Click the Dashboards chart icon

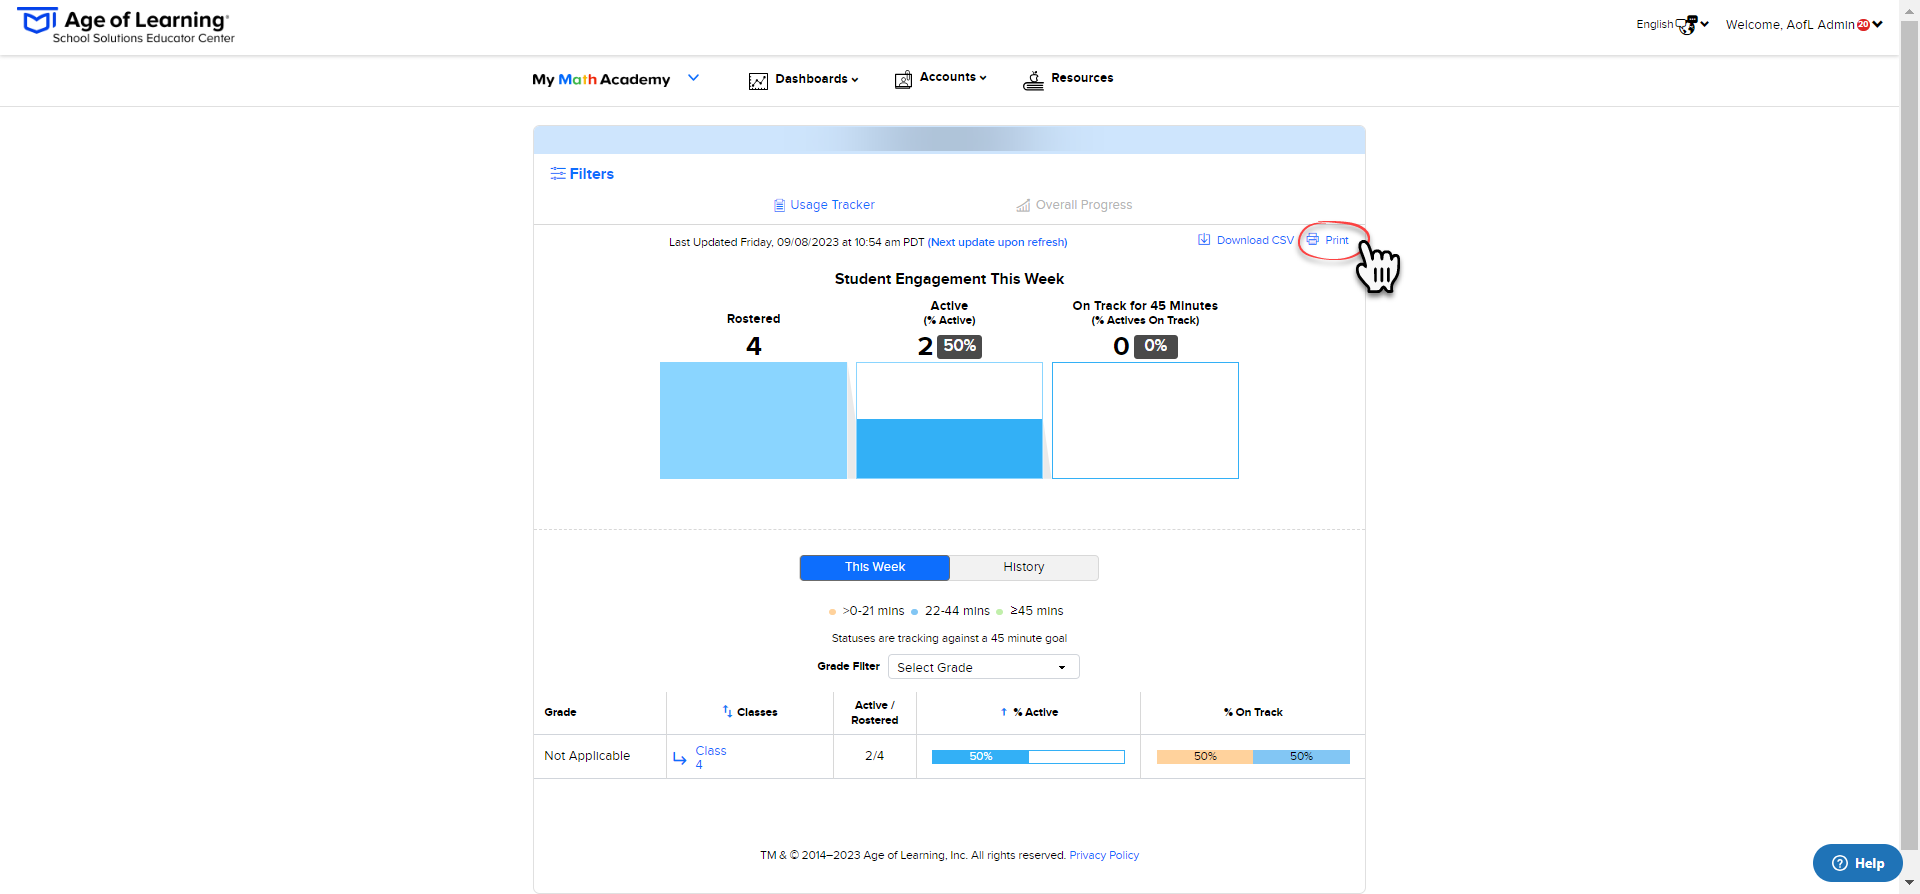pyautogui.click(x=758, y=80)
